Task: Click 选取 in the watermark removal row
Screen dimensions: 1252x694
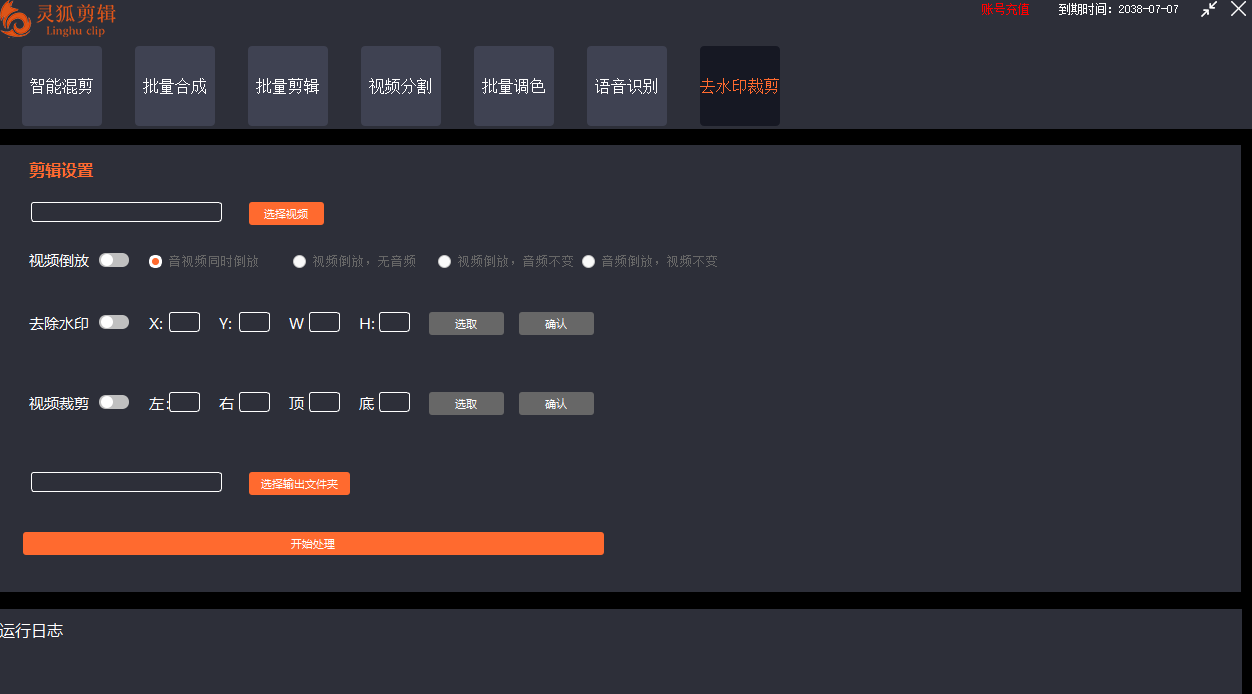Action: tap(466, 322)
